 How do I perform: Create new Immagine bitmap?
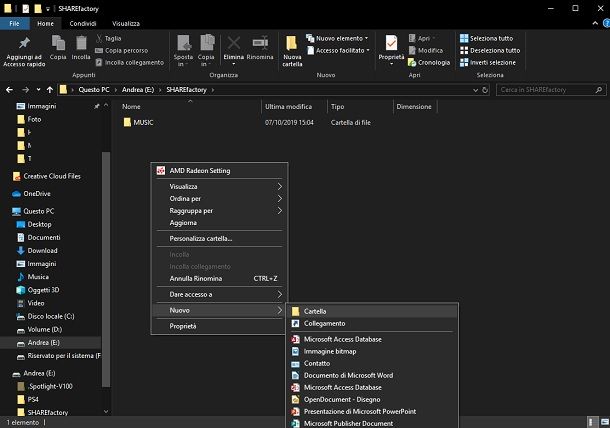[x=373, y=351]
